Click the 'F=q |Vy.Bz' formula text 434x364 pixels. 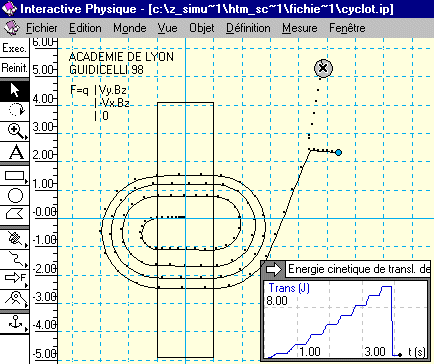click(x=98, y=90)
